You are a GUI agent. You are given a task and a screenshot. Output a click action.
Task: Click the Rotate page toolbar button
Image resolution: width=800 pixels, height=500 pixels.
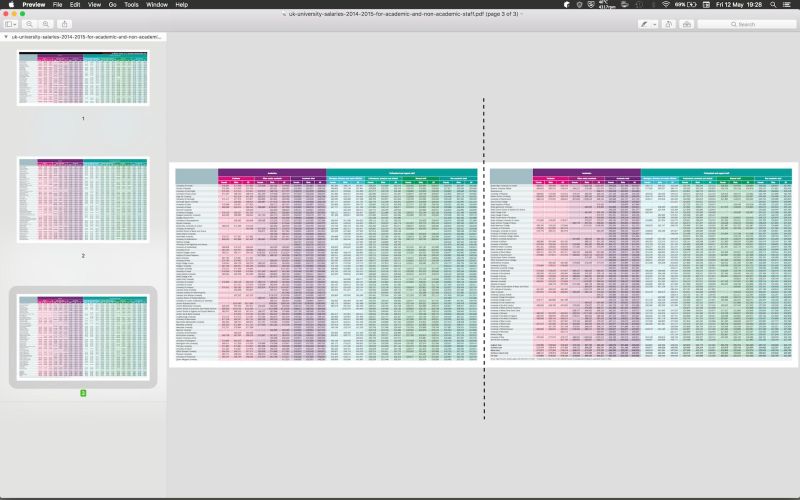coord(668,24)
